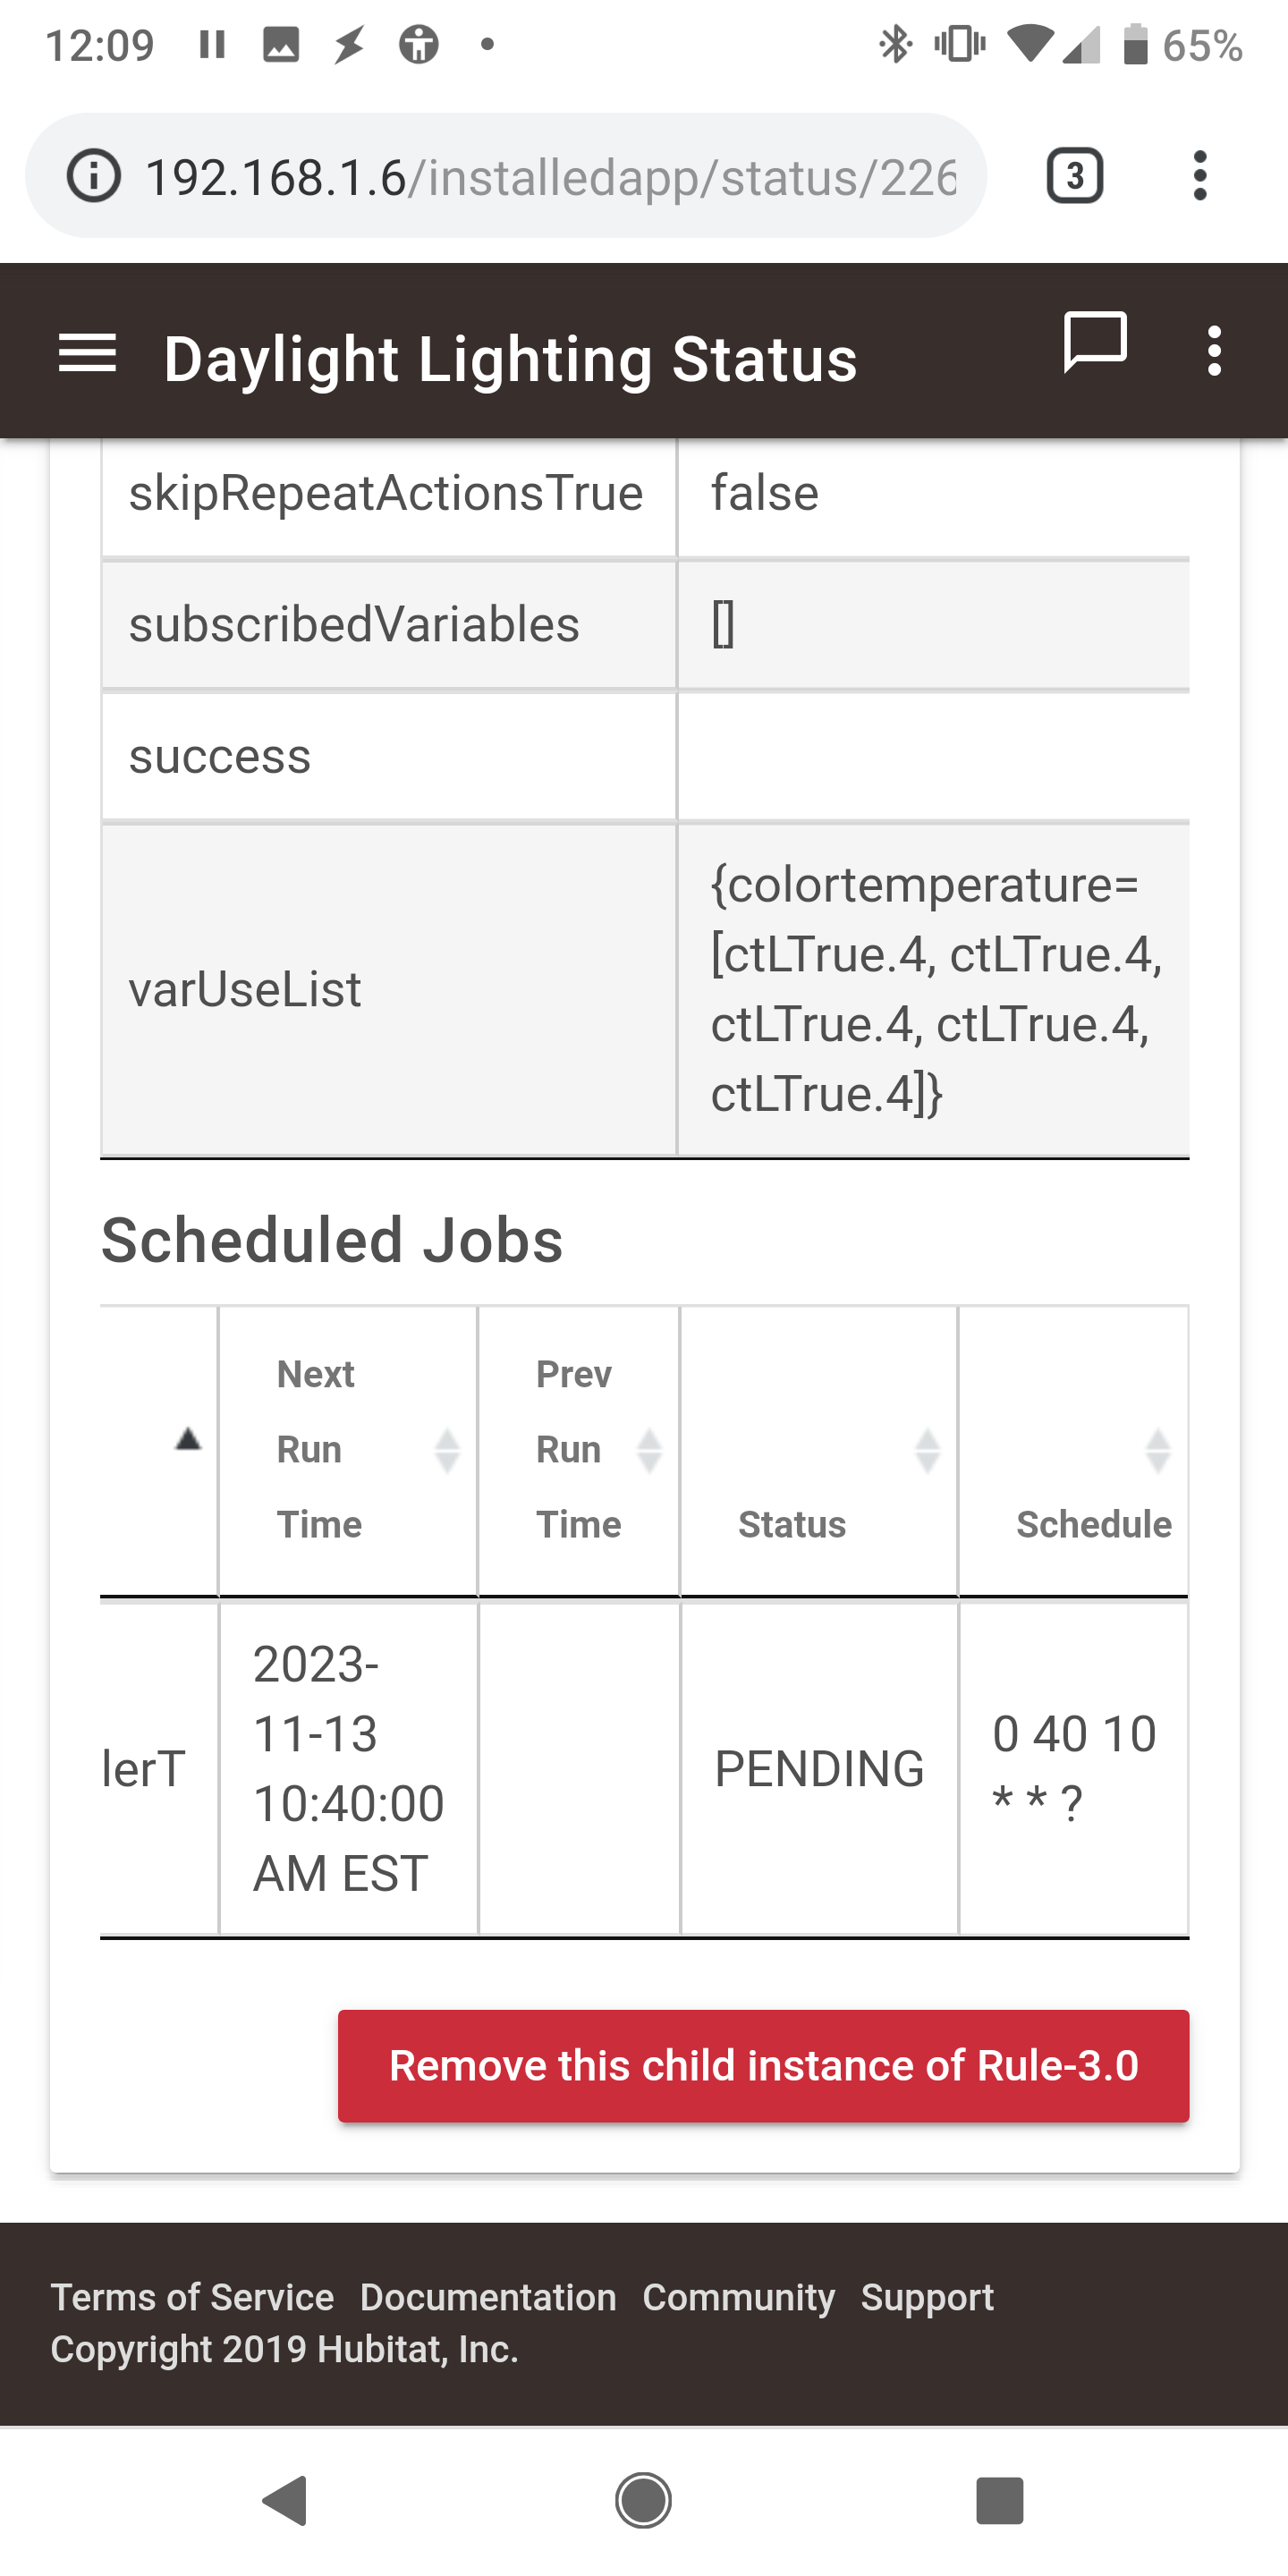This screenshot has height=2576, width=1288.
Task: Open the hamburger navigation menu
Action: coord(88,354)
